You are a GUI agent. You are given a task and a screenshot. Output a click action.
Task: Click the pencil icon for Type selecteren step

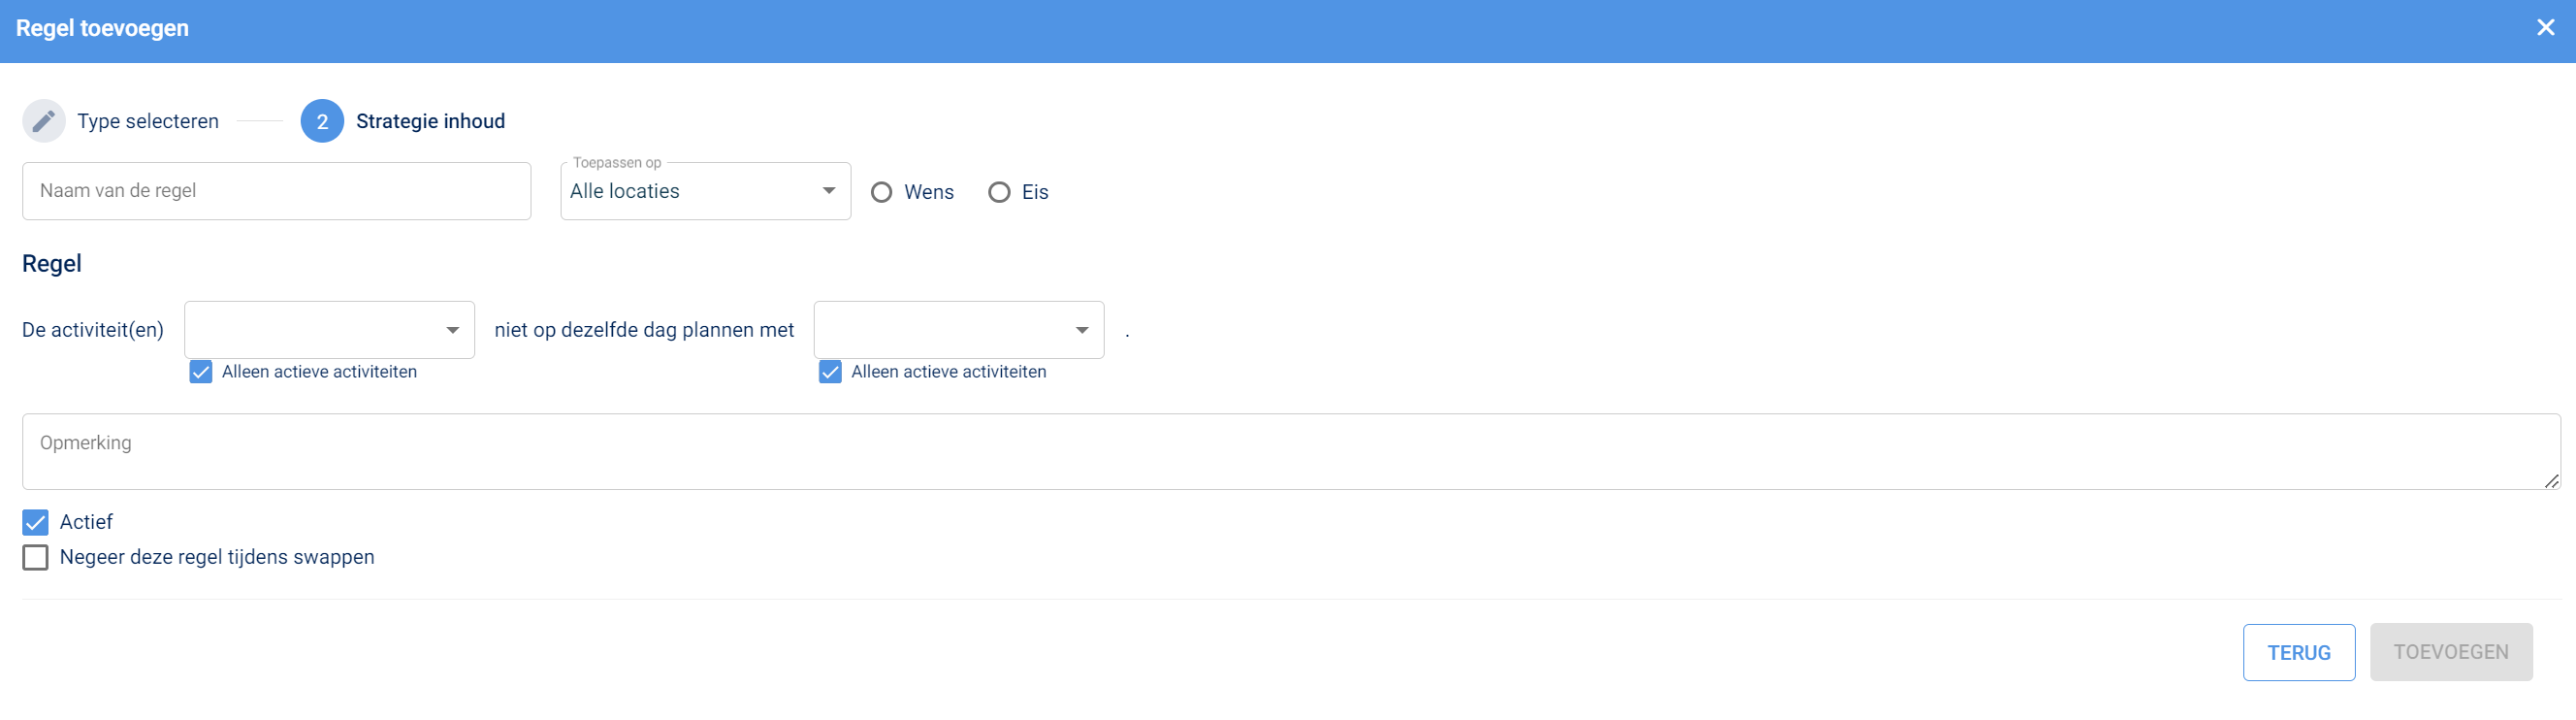(x=44, y=121)
